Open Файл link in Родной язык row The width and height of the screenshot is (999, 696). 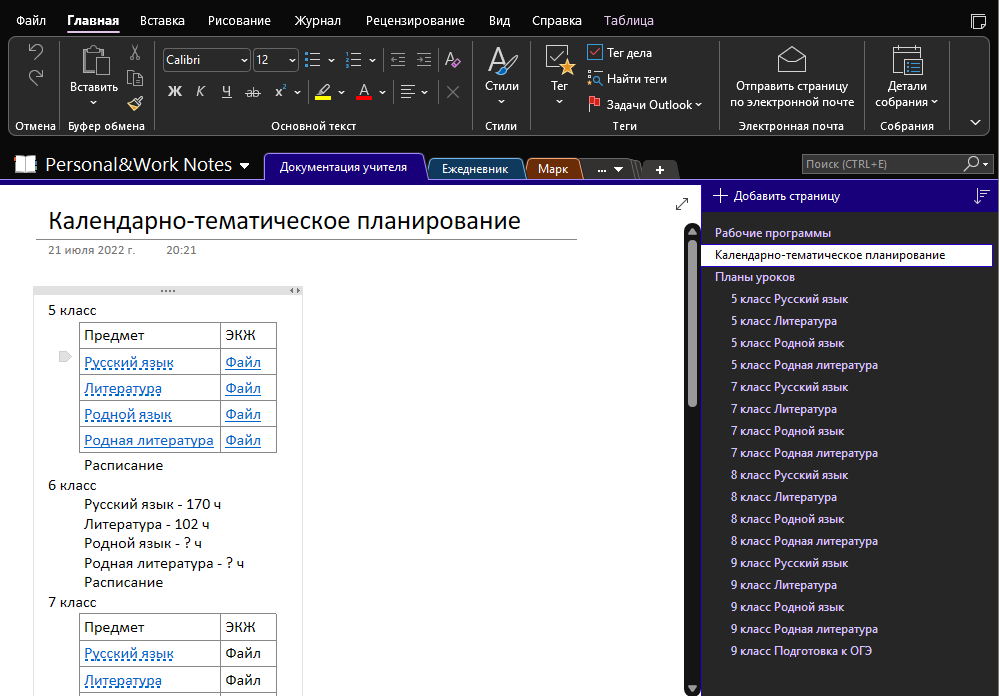point(243,414)
